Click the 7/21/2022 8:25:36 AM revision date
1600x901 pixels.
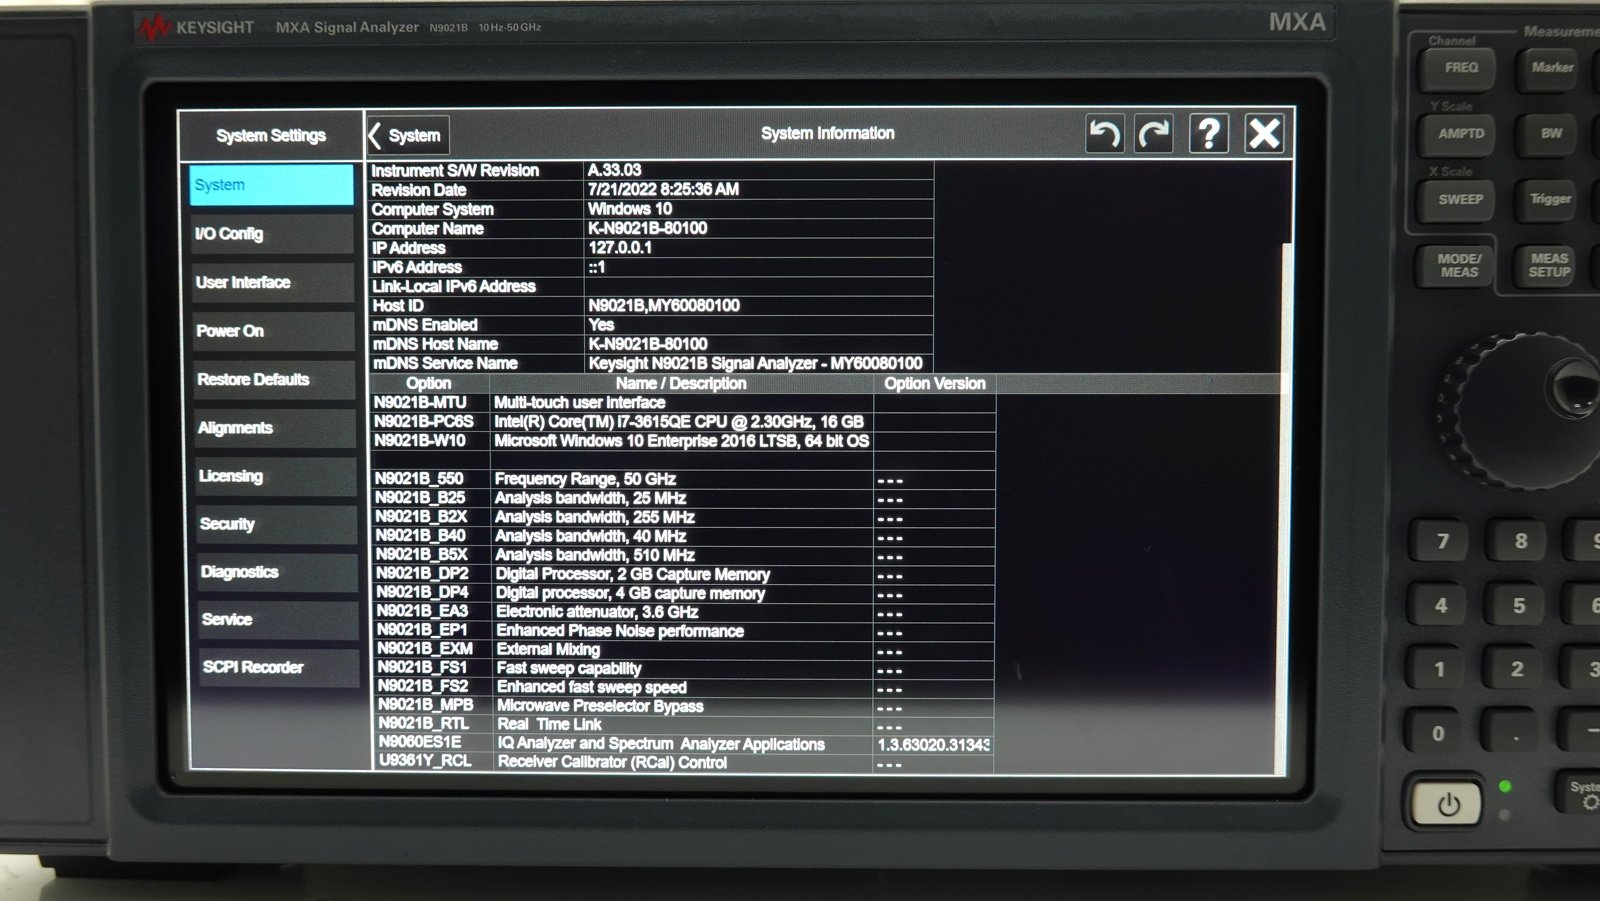coord(663,190)
